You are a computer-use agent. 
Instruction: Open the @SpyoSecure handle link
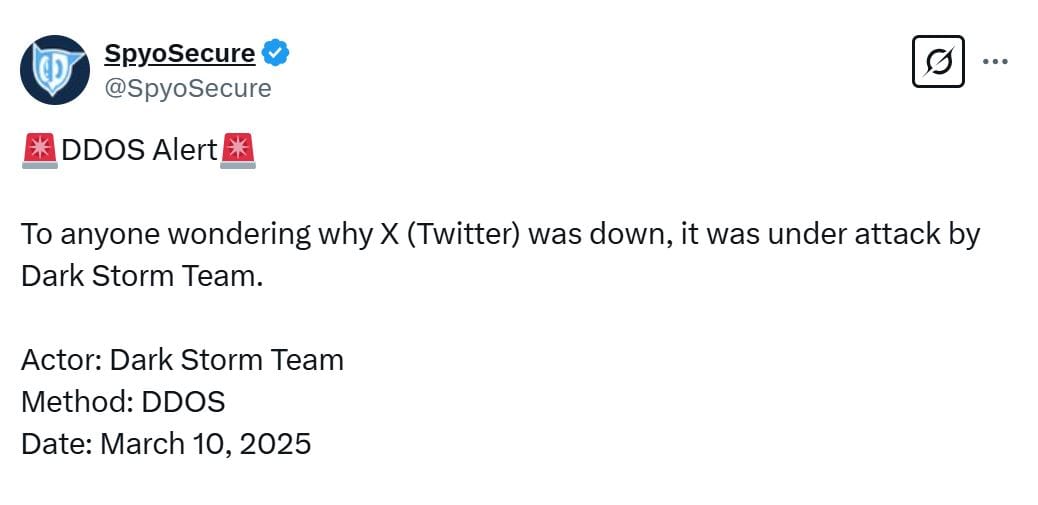(188, 88)
